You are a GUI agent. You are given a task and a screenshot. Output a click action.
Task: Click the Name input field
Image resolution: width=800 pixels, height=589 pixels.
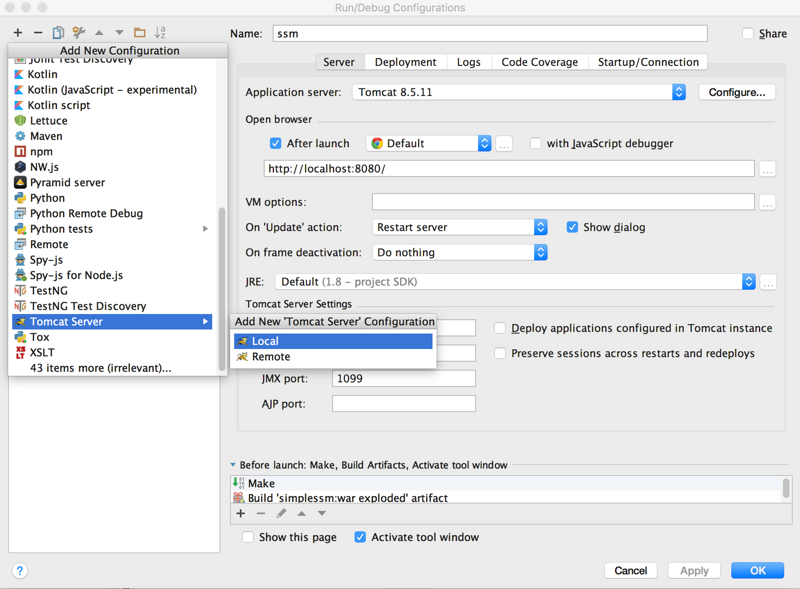[x=490, y=34]
